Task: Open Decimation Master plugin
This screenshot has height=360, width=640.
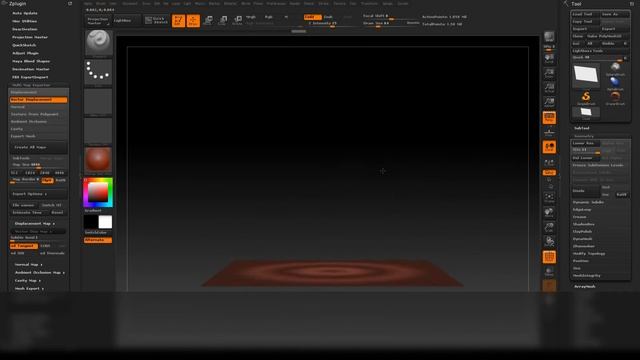Action: point(31,69)
